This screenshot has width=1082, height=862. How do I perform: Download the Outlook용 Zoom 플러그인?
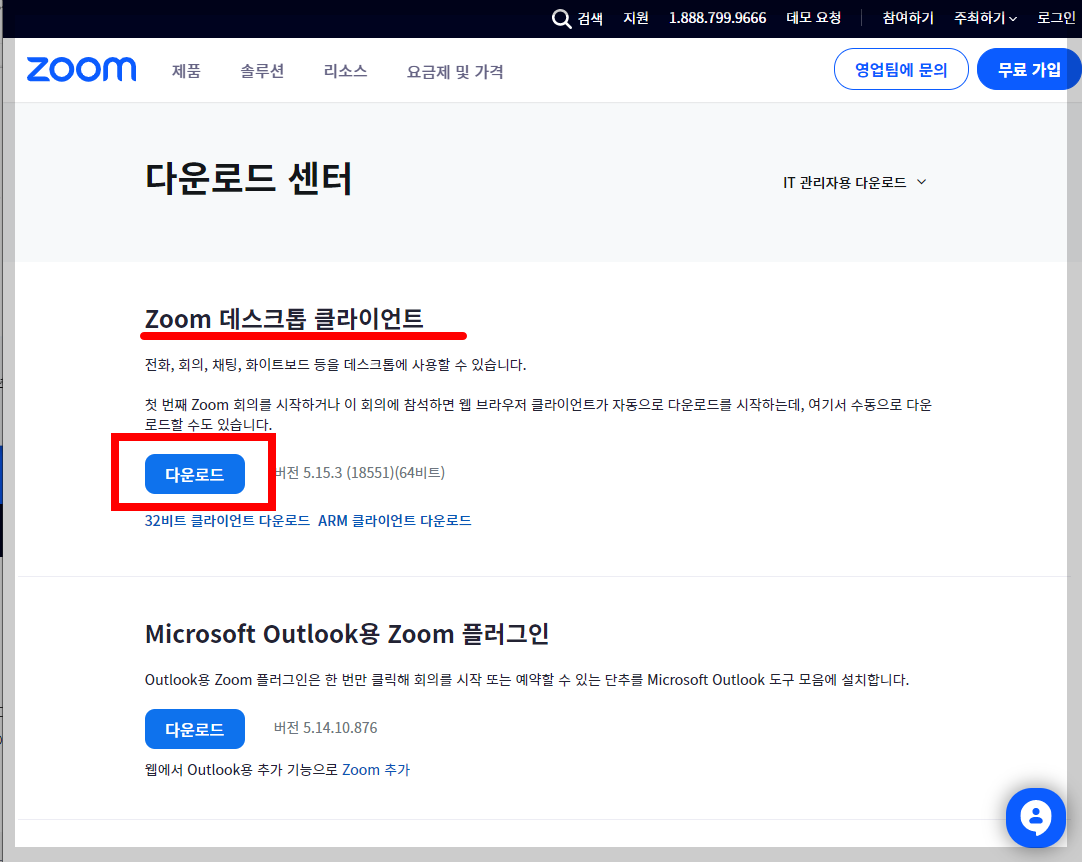coord(194,729)
